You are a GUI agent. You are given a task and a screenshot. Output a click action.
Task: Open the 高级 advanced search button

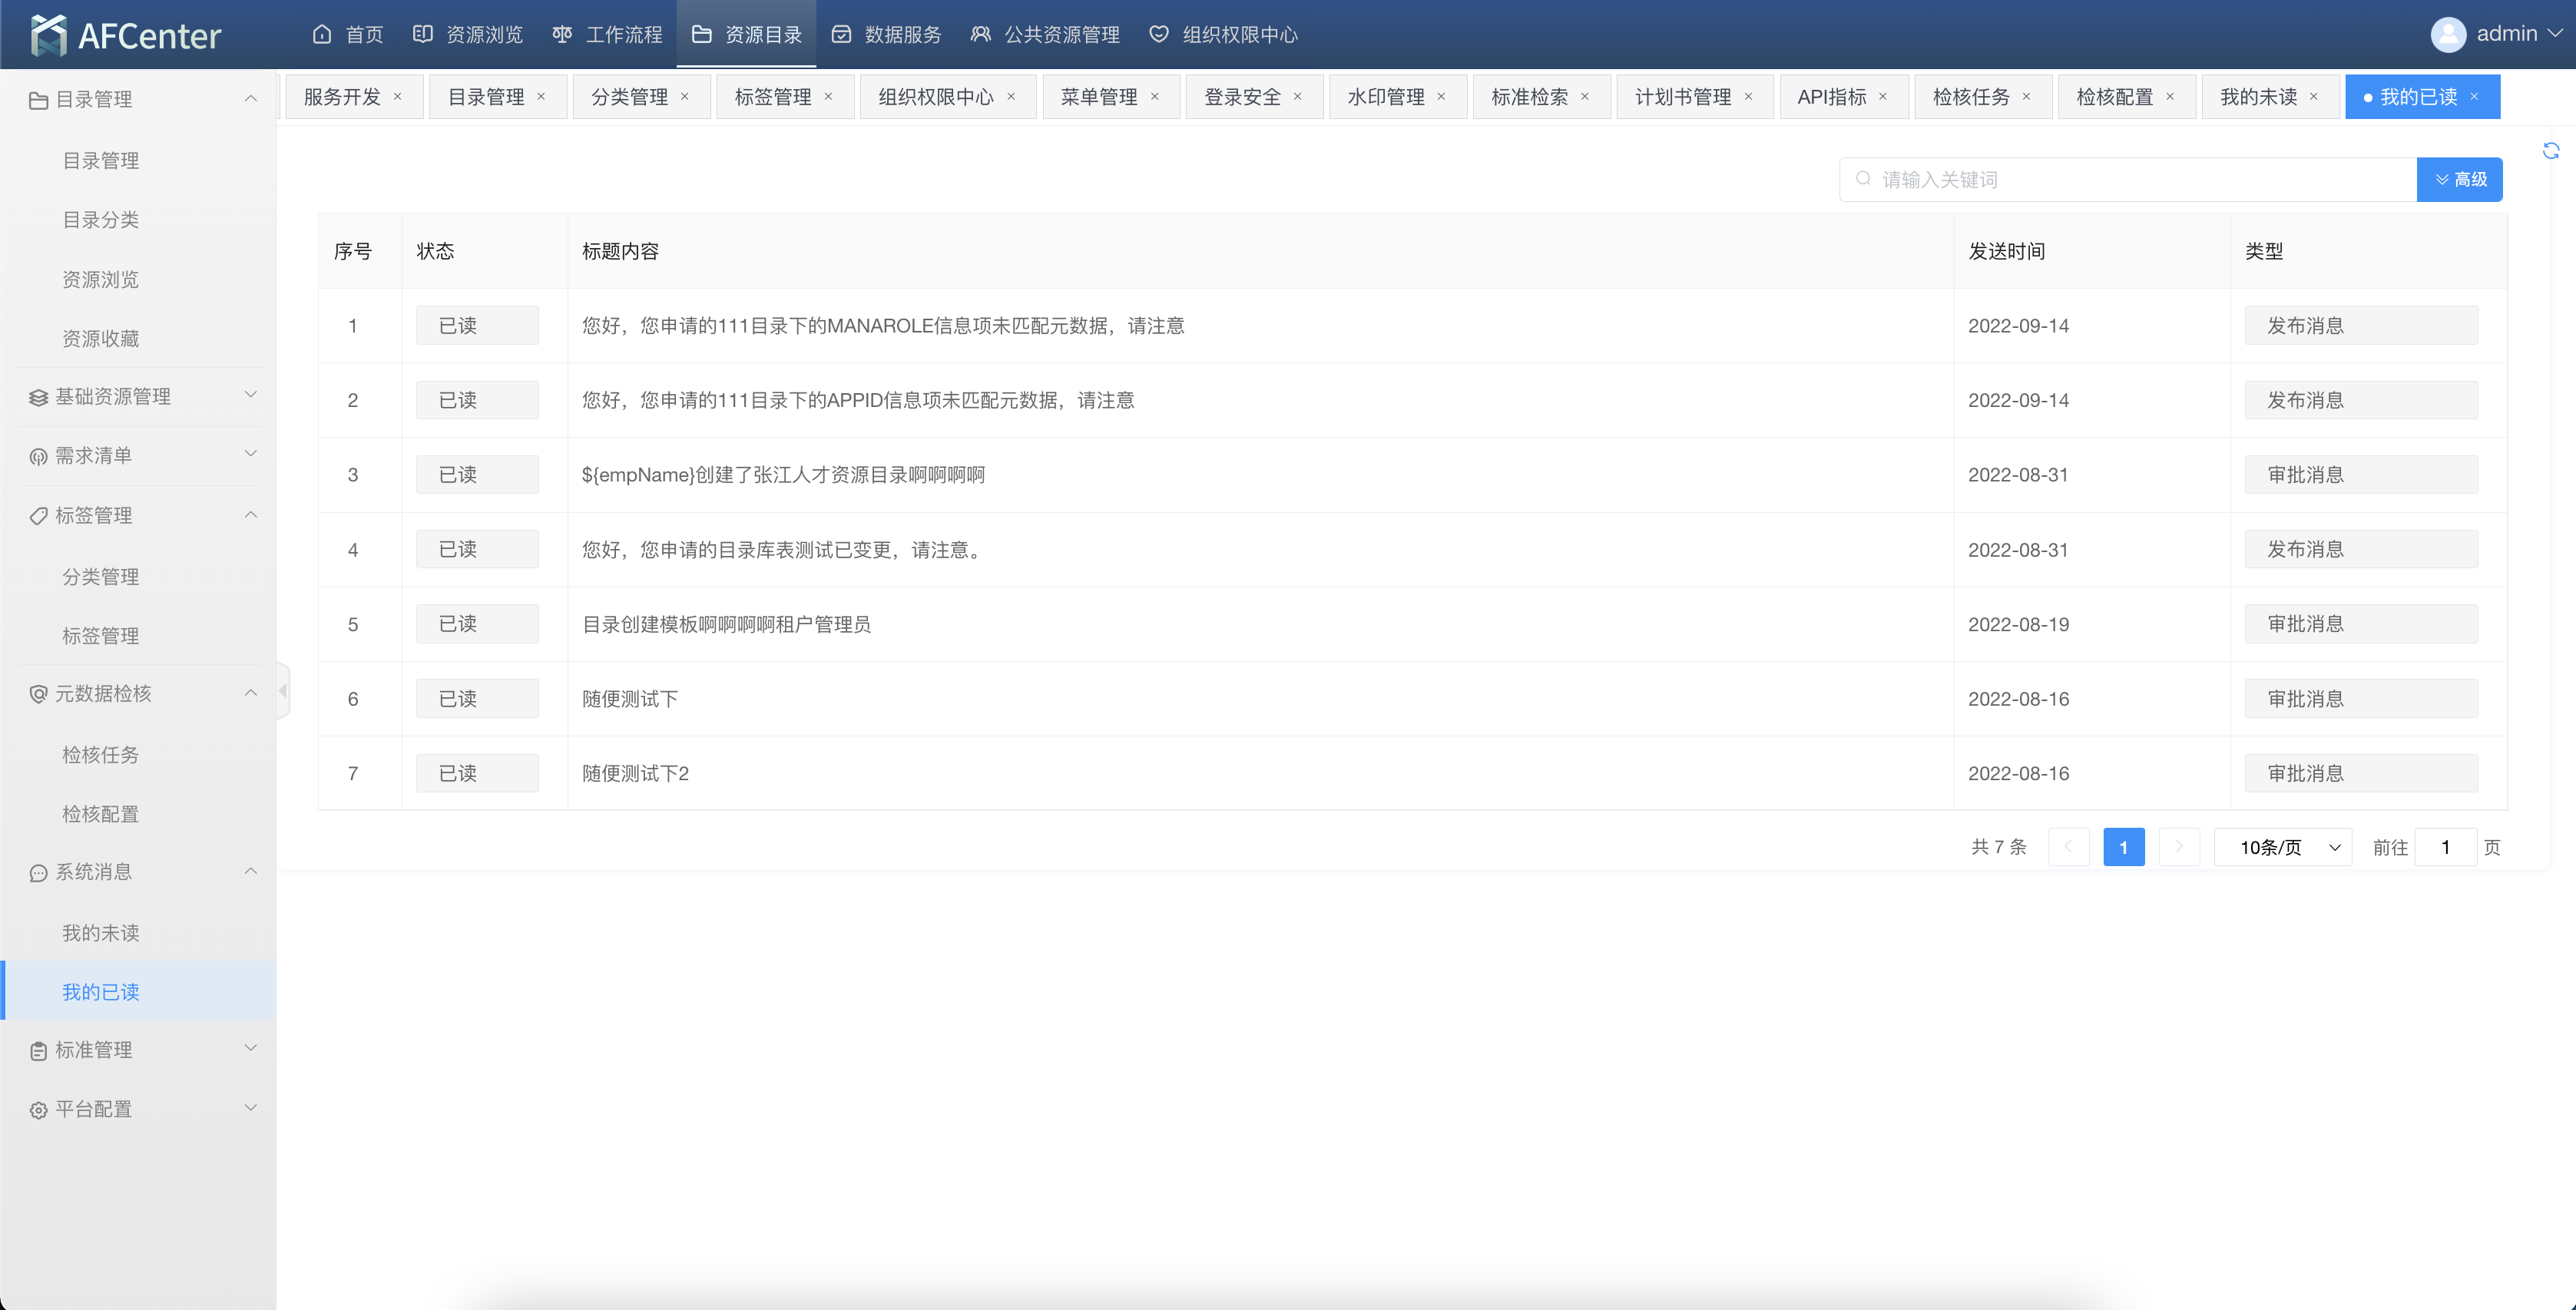pos(2460,179)
